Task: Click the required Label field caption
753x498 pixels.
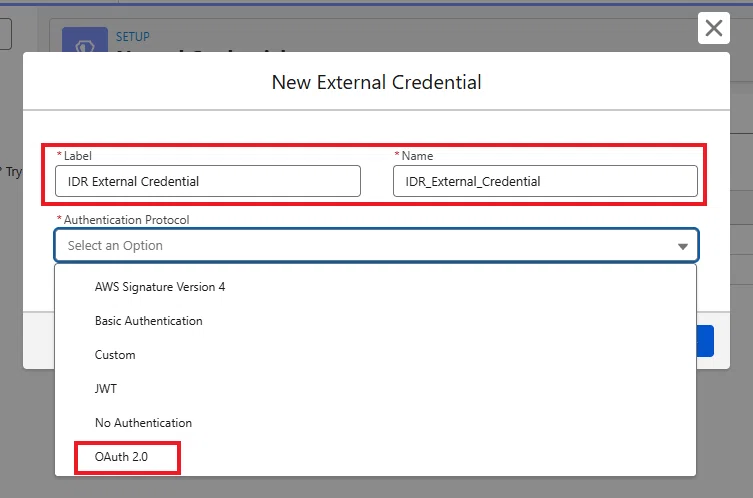Action: pyautogui.click(x=77, y=156)
